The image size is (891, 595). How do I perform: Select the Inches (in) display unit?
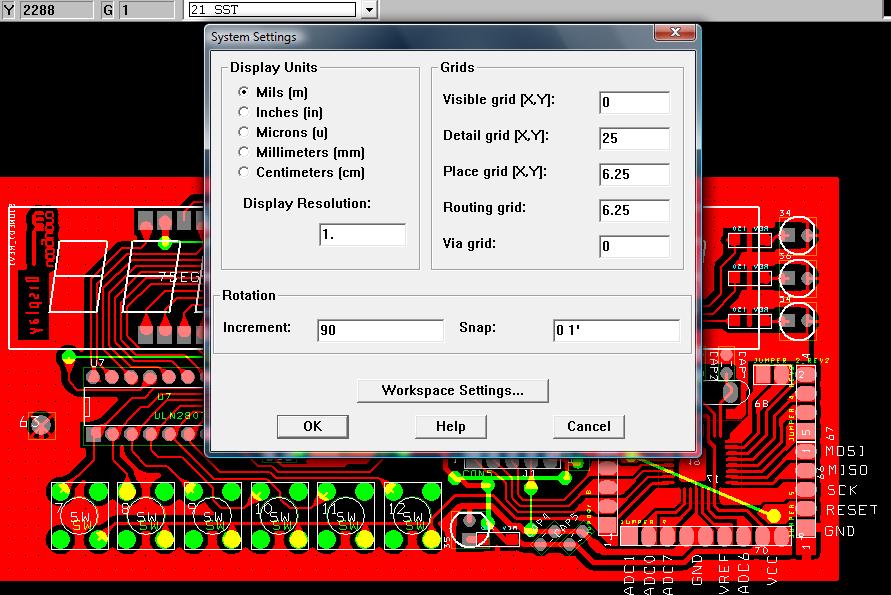coord(244,112)
